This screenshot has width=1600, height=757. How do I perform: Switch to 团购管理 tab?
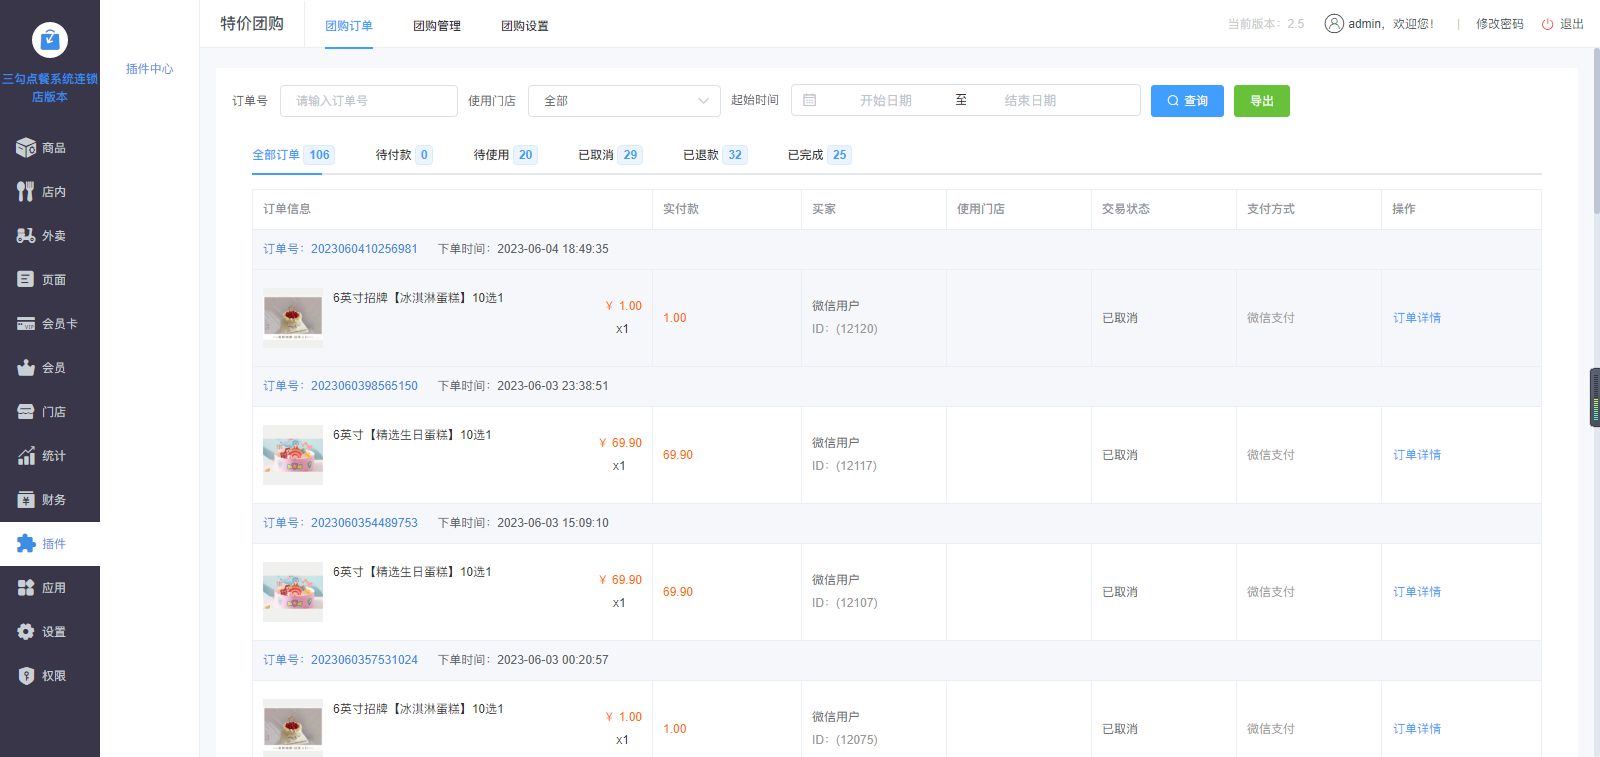(x=437, y=26)
